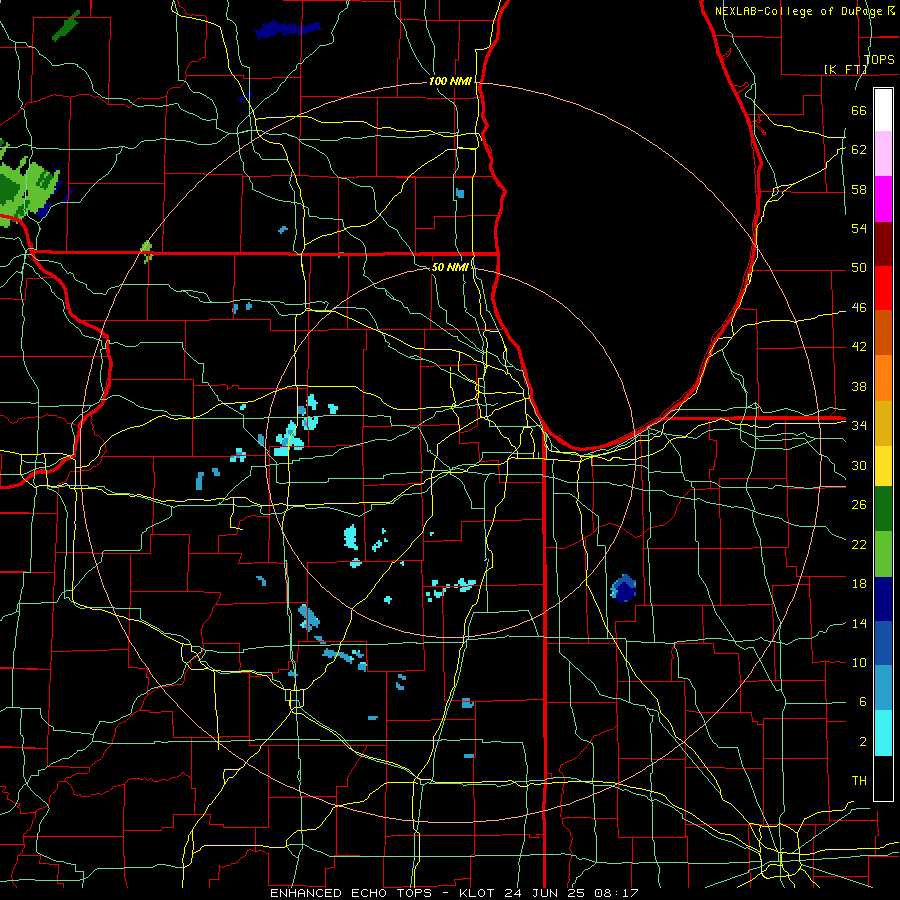
Task: Click the "14" legend value
Action: tap(859, 623)
